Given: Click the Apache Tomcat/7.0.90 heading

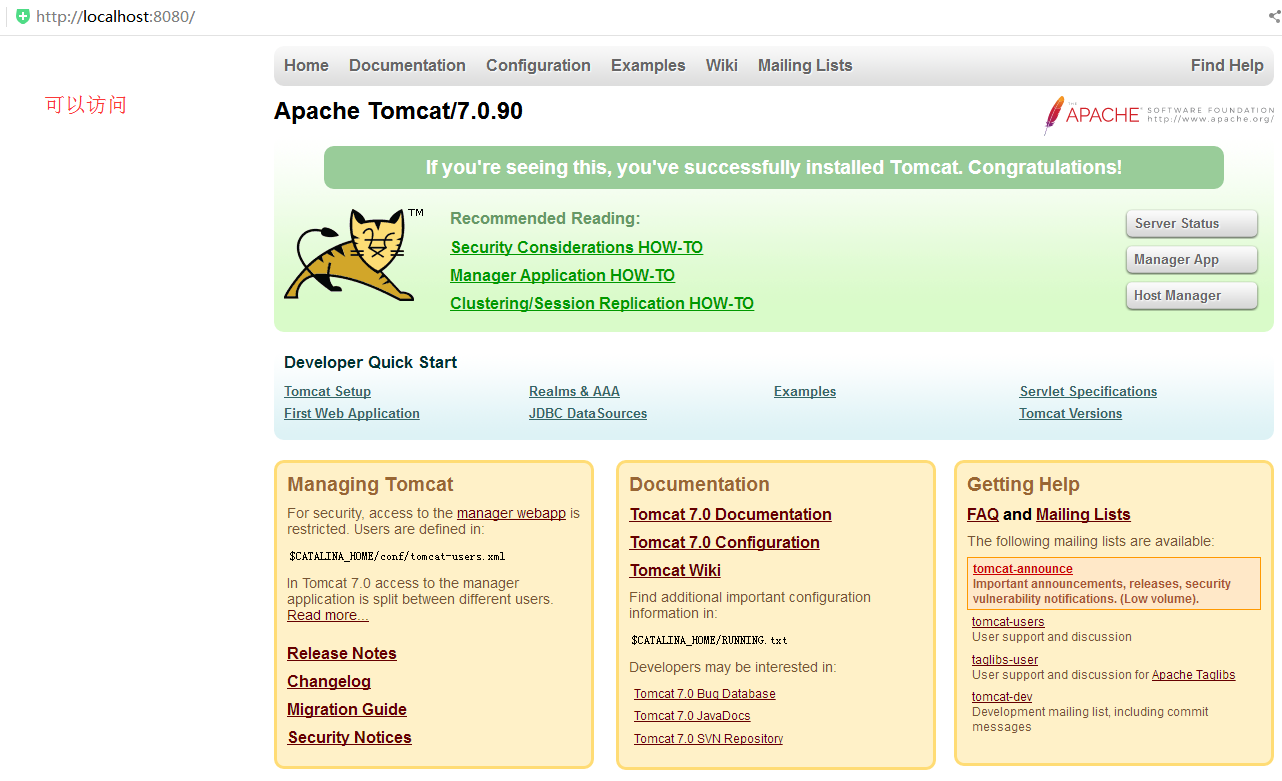Looking at the screenshot, I should pos(398,111).
